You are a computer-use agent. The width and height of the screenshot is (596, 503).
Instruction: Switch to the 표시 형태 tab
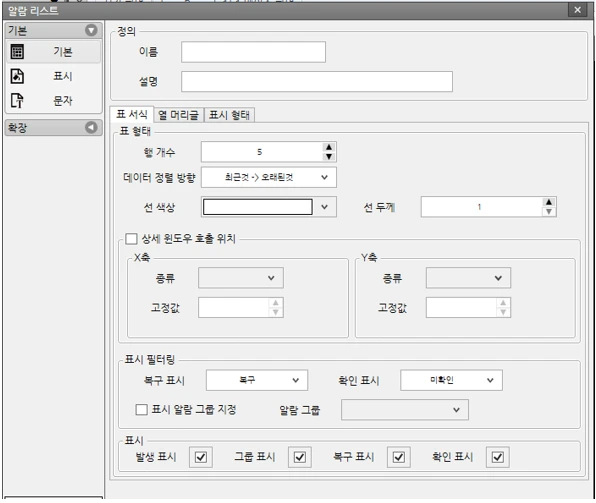pyautogui.click(x=229, y=115)
